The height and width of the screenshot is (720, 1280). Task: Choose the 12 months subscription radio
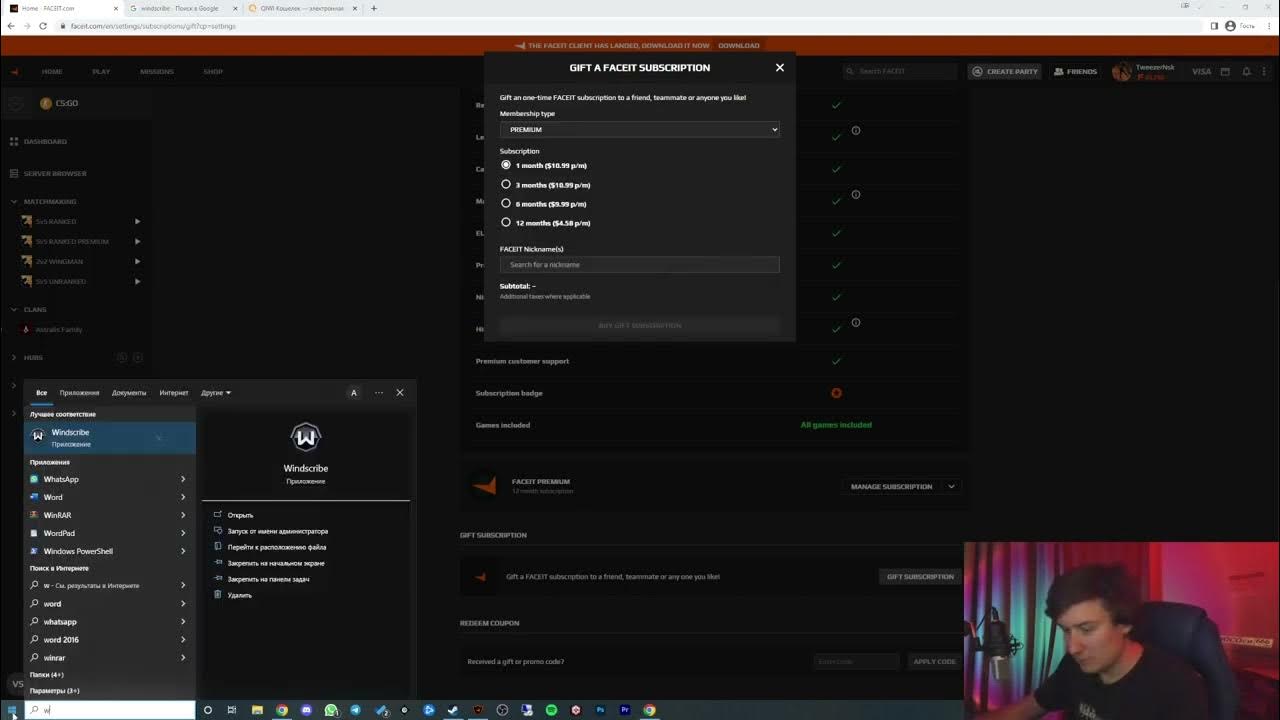point(506,222)
